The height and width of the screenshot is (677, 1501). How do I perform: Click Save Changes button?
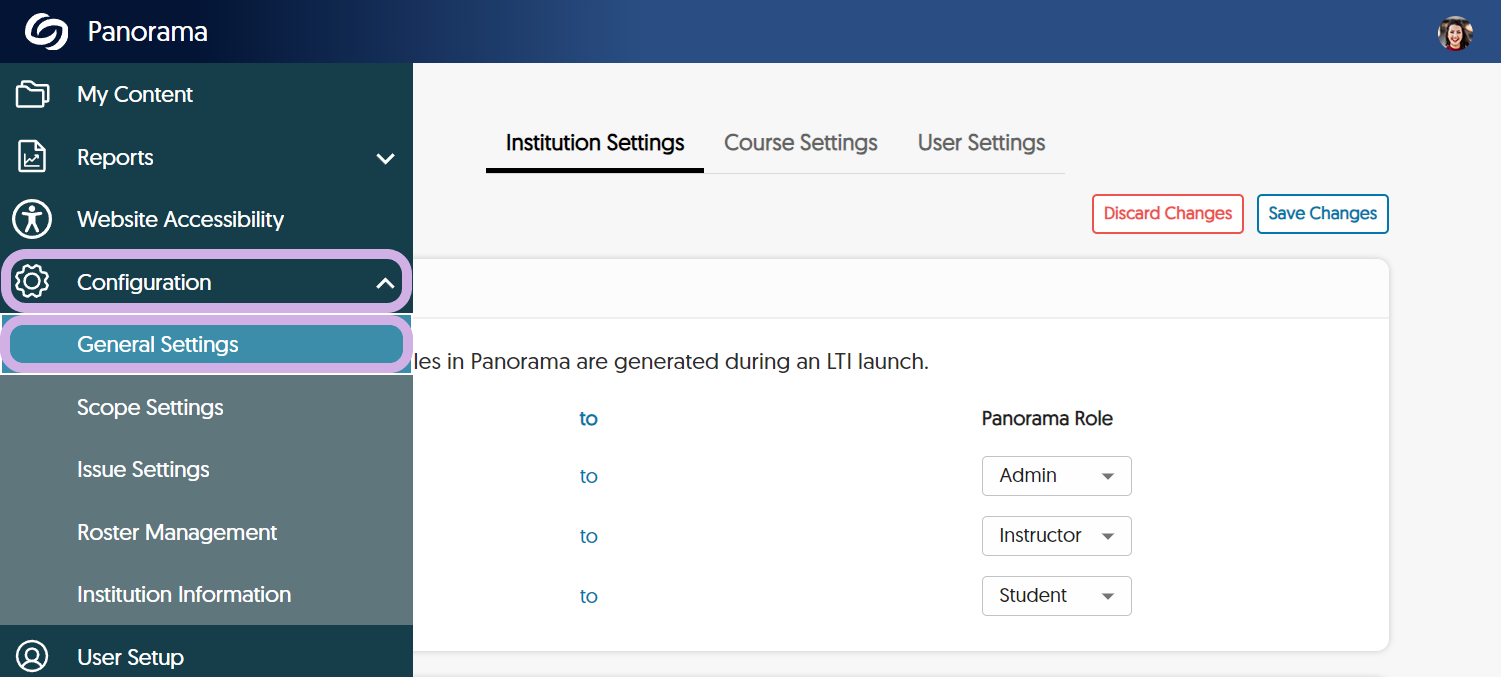coord(1323,214)
